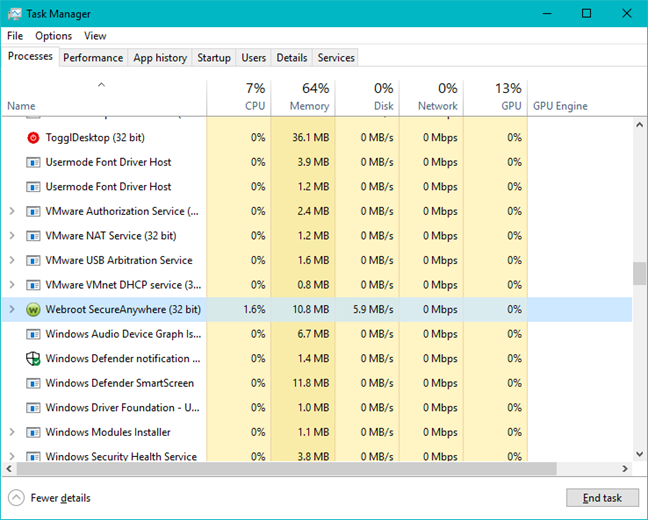648x520 pixels.
Task: Sort processes by Disk column header
Action: [367, 98]
